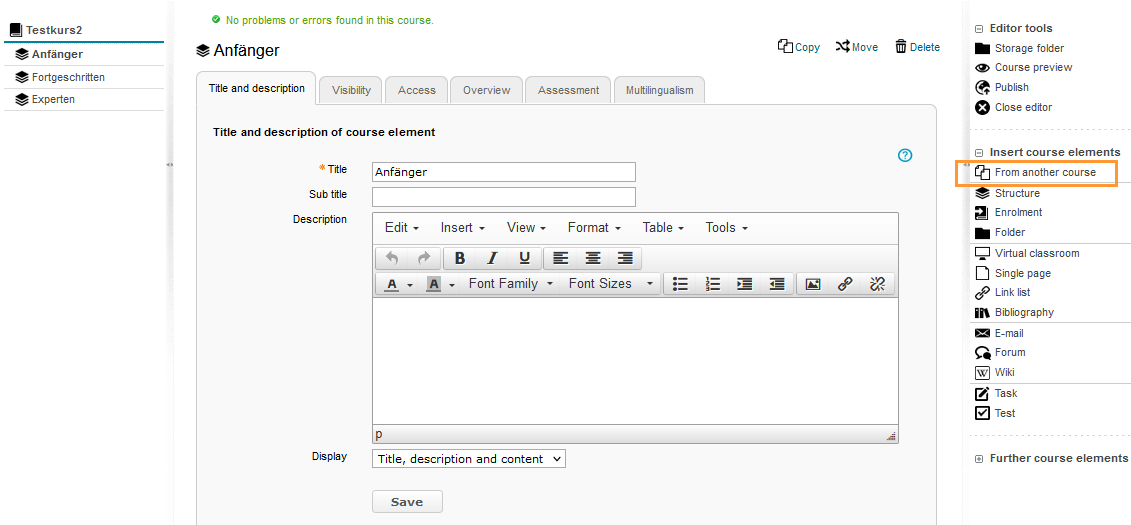Image resolution: width=1131 pixels, height=525 pixels.
Task: Open the Format menu in editor
Action: click(x=594, y=228)
